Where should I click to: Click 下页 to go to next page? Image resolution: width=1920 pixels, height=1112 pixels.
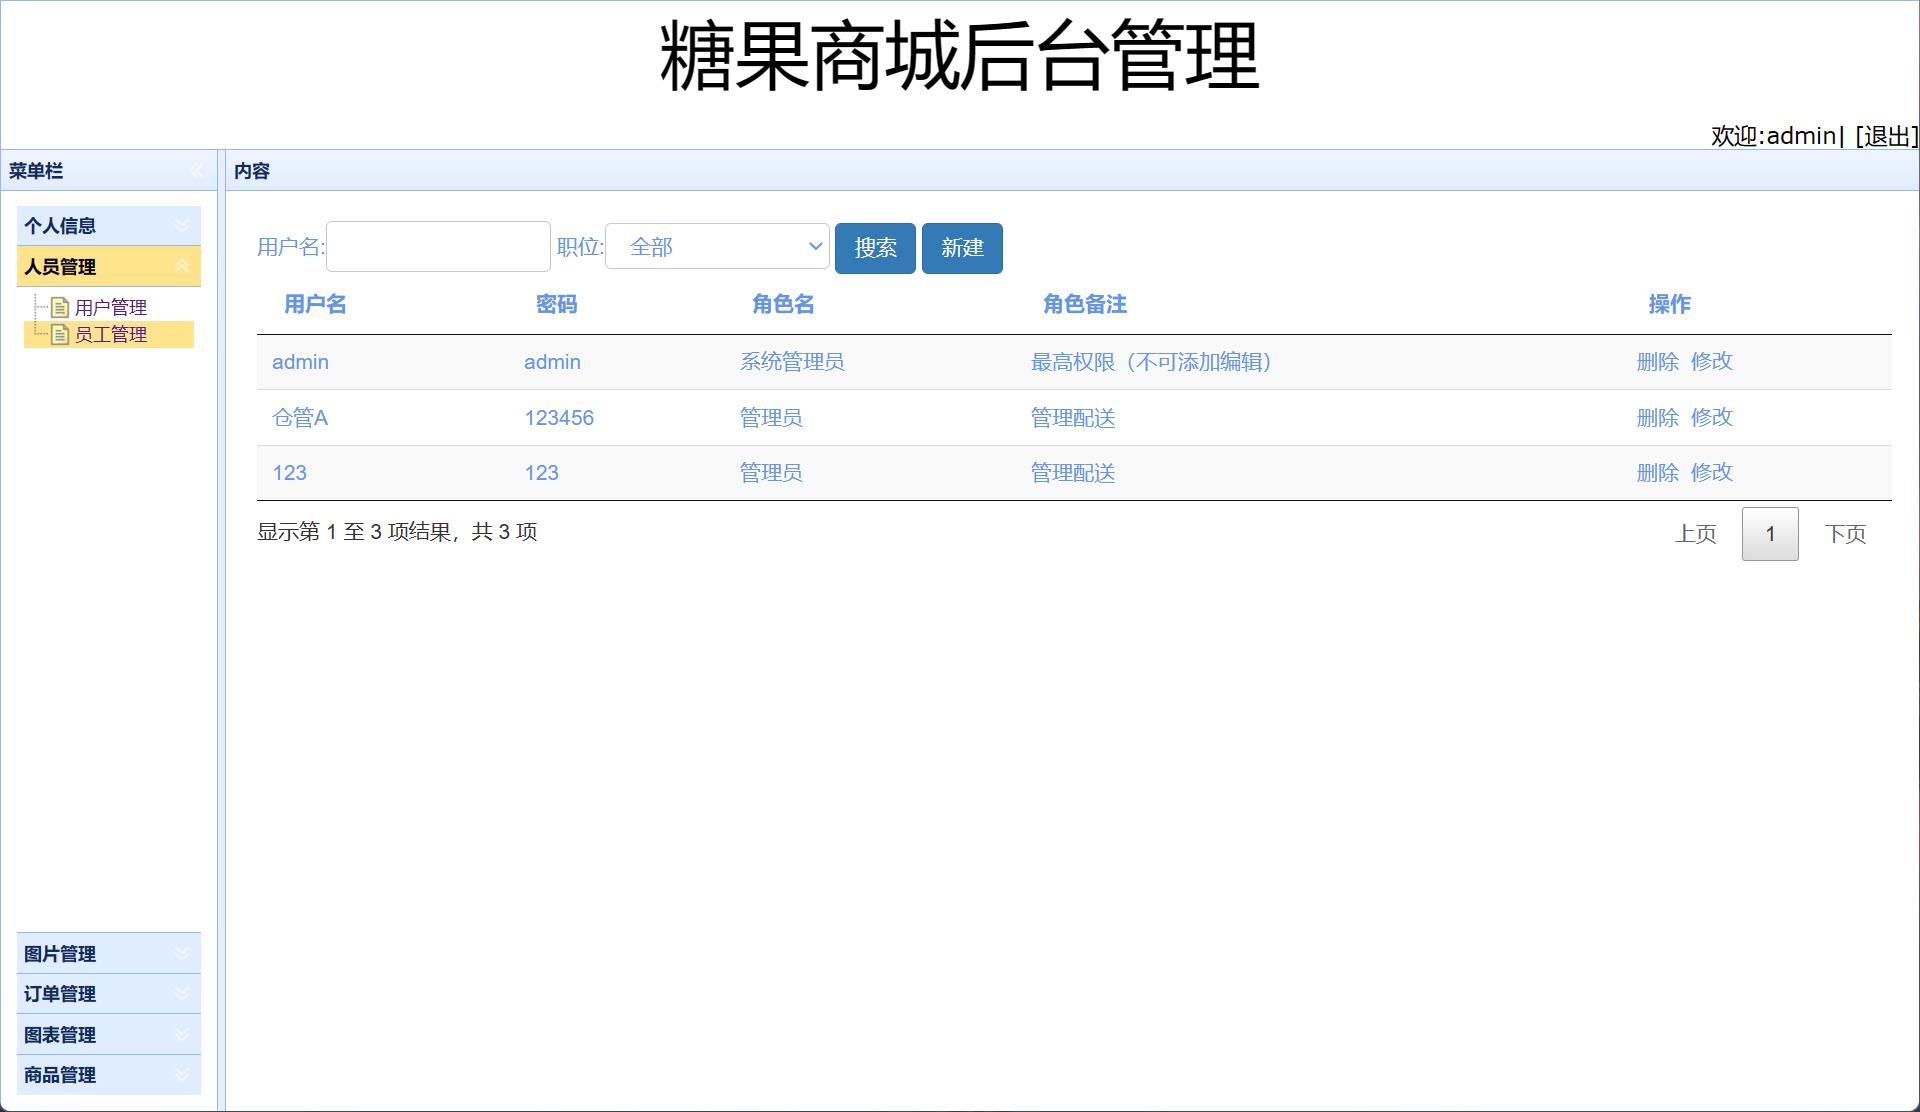(1846, 533)
